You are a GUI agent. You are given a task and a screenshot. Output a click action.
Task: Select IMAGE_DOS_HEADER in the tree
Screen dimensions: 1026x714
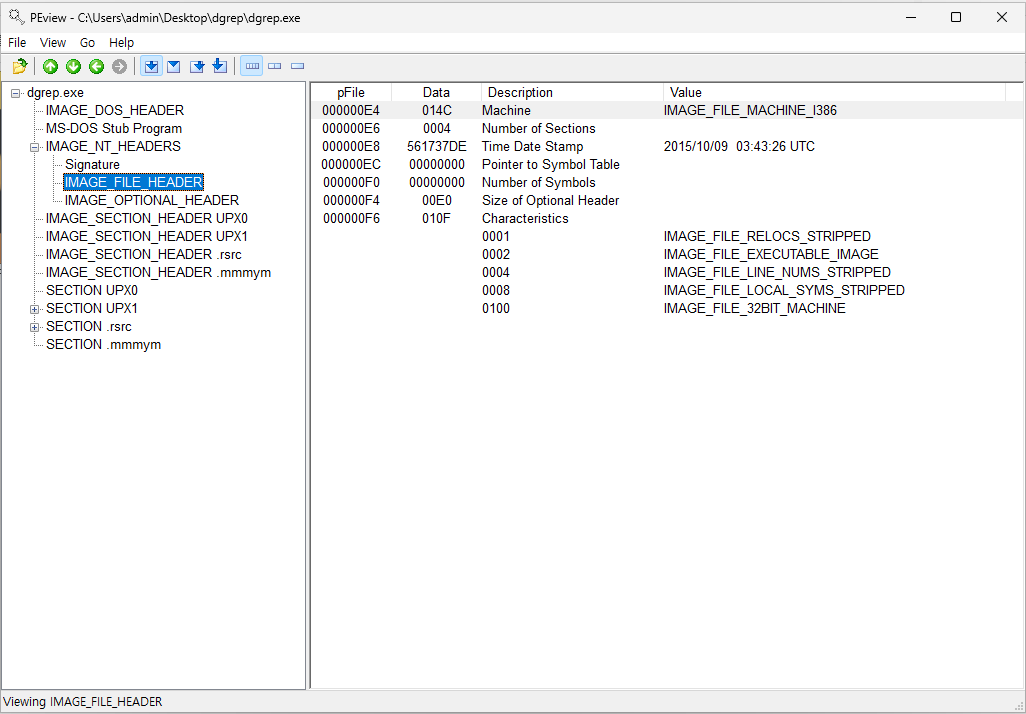tap(115, 111)
